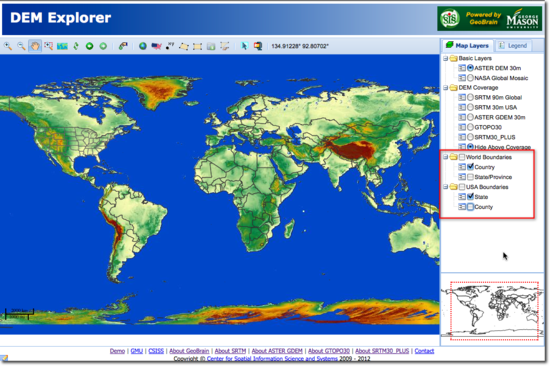Viewport: 550px width, 366px height.
Task: Open the CSISS footer link
Action: point(156,351)
